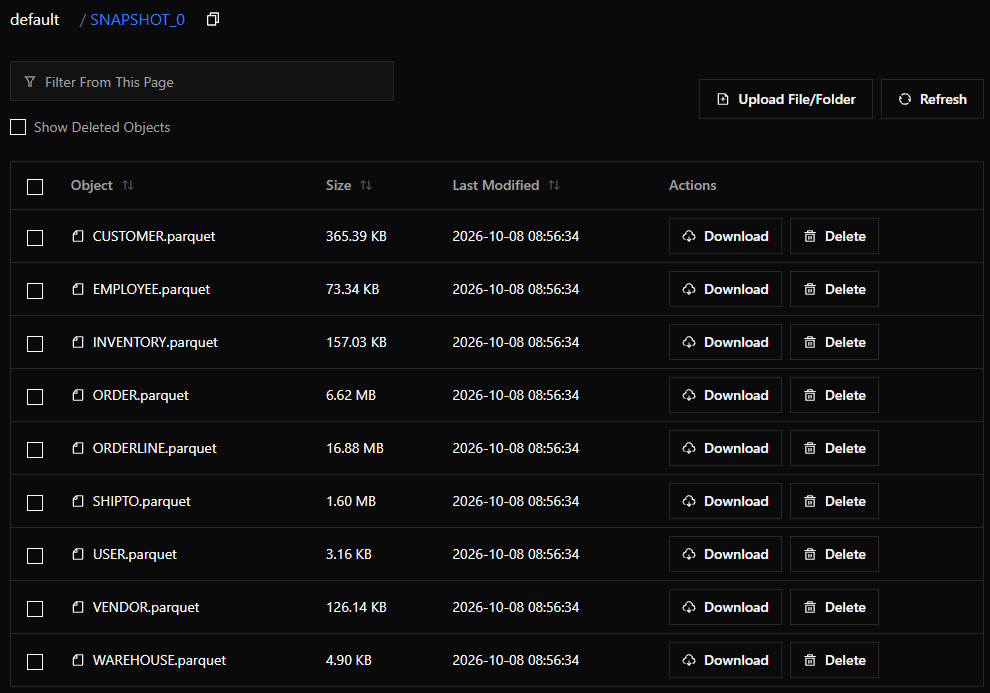Click the file icon beside INVENTORY.parquet
The width and height of the screenshot is (990, 693).
(78, 342)
